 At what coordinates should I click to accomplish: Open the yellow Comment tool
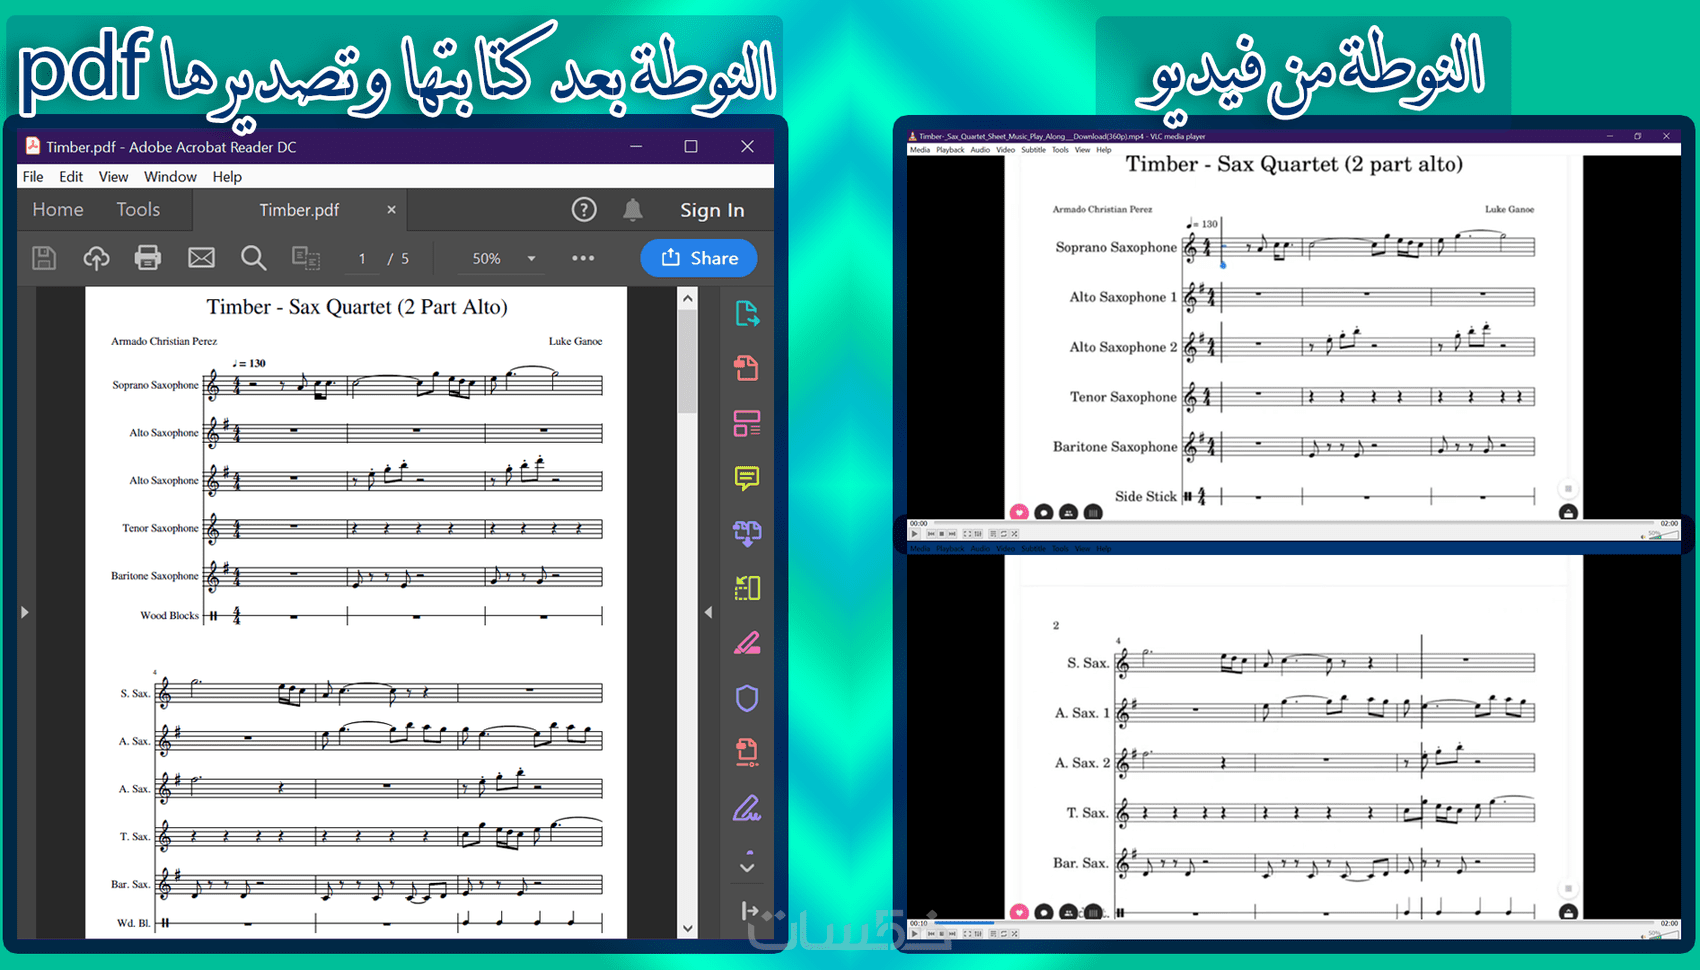[x=747, y=478]
